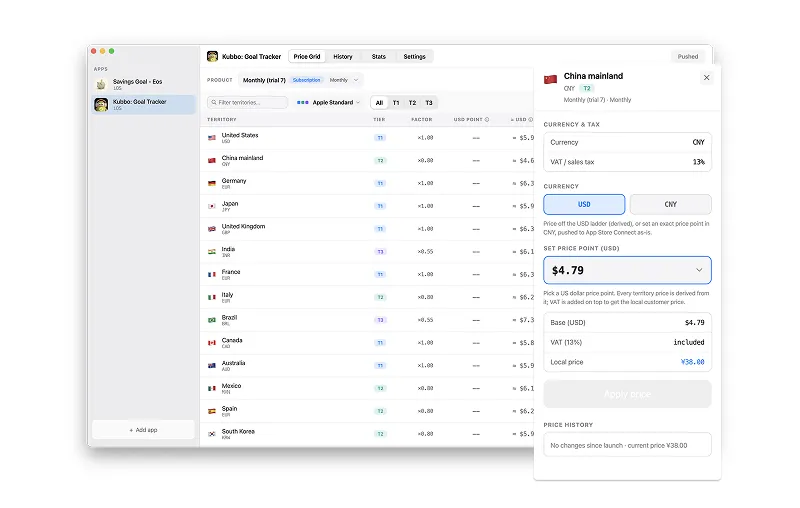Click the Kubbo app icon in the header
Screen dimensions: 800x508
(212, 56)
